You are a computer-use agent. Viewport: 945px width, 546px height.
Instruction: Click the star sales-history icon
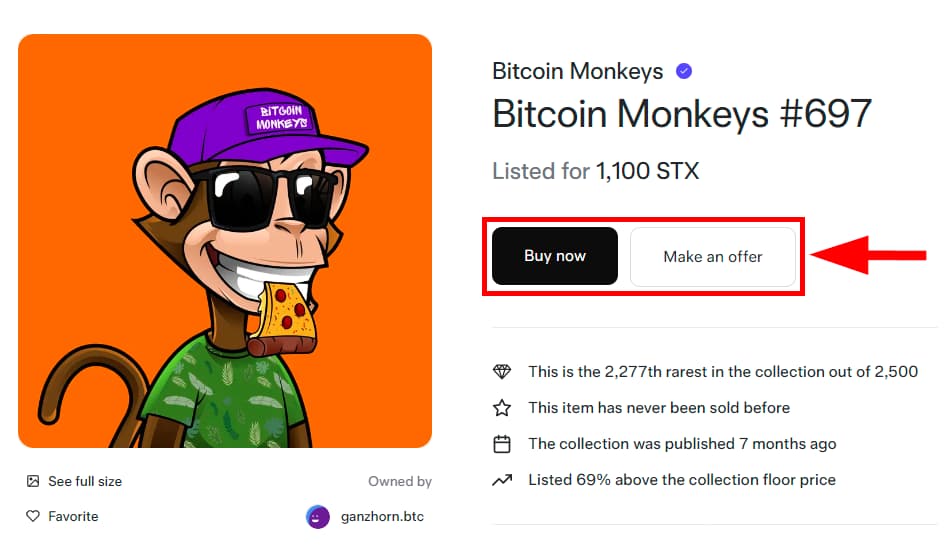click(502, 408)
